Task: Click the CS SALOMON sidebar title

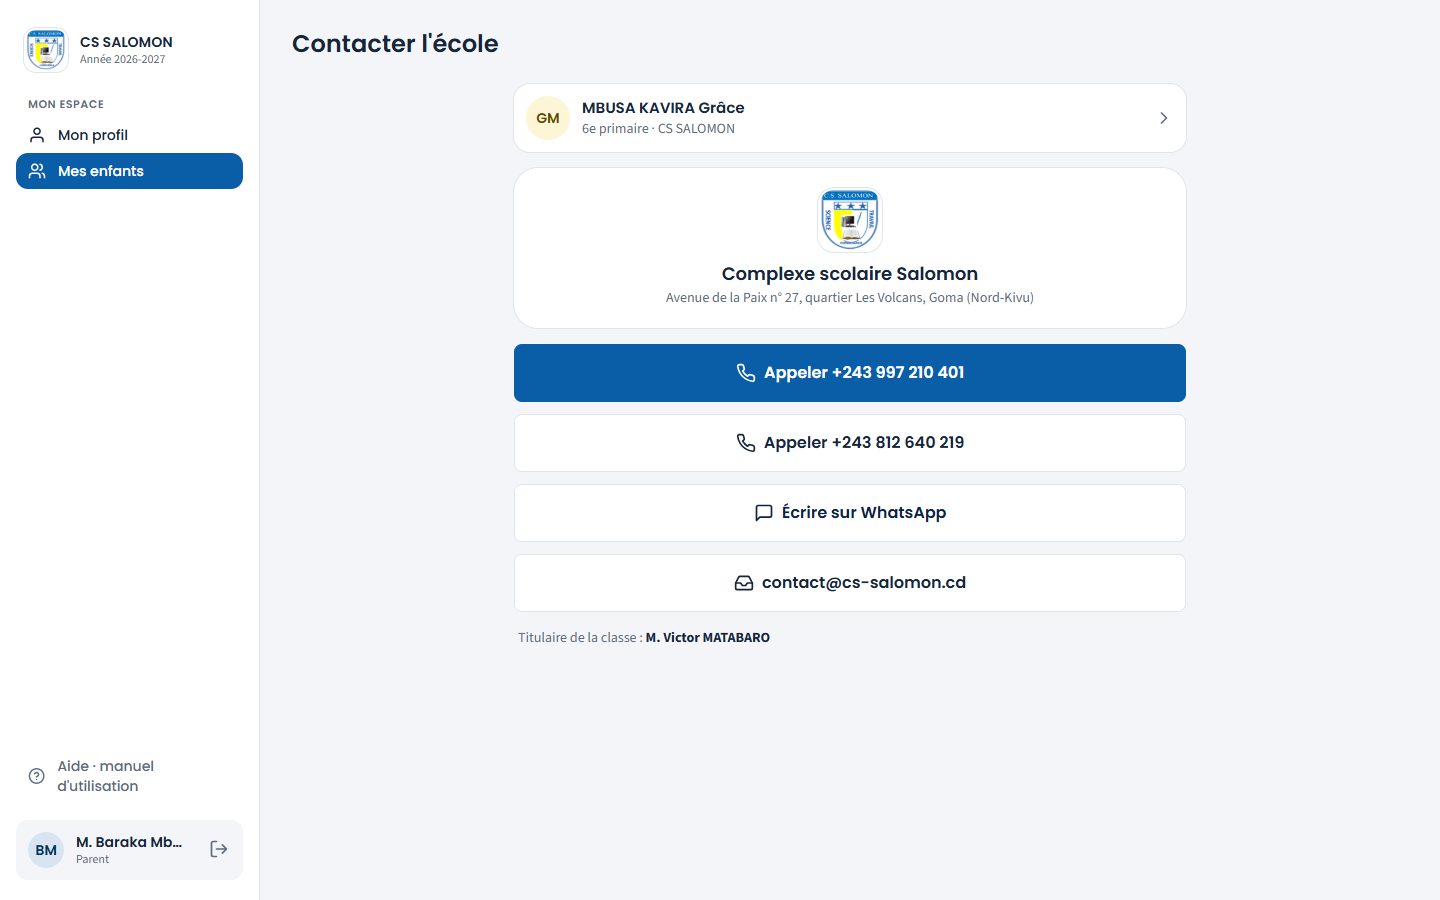Action: pyautogui.click(x=126, y=42)
